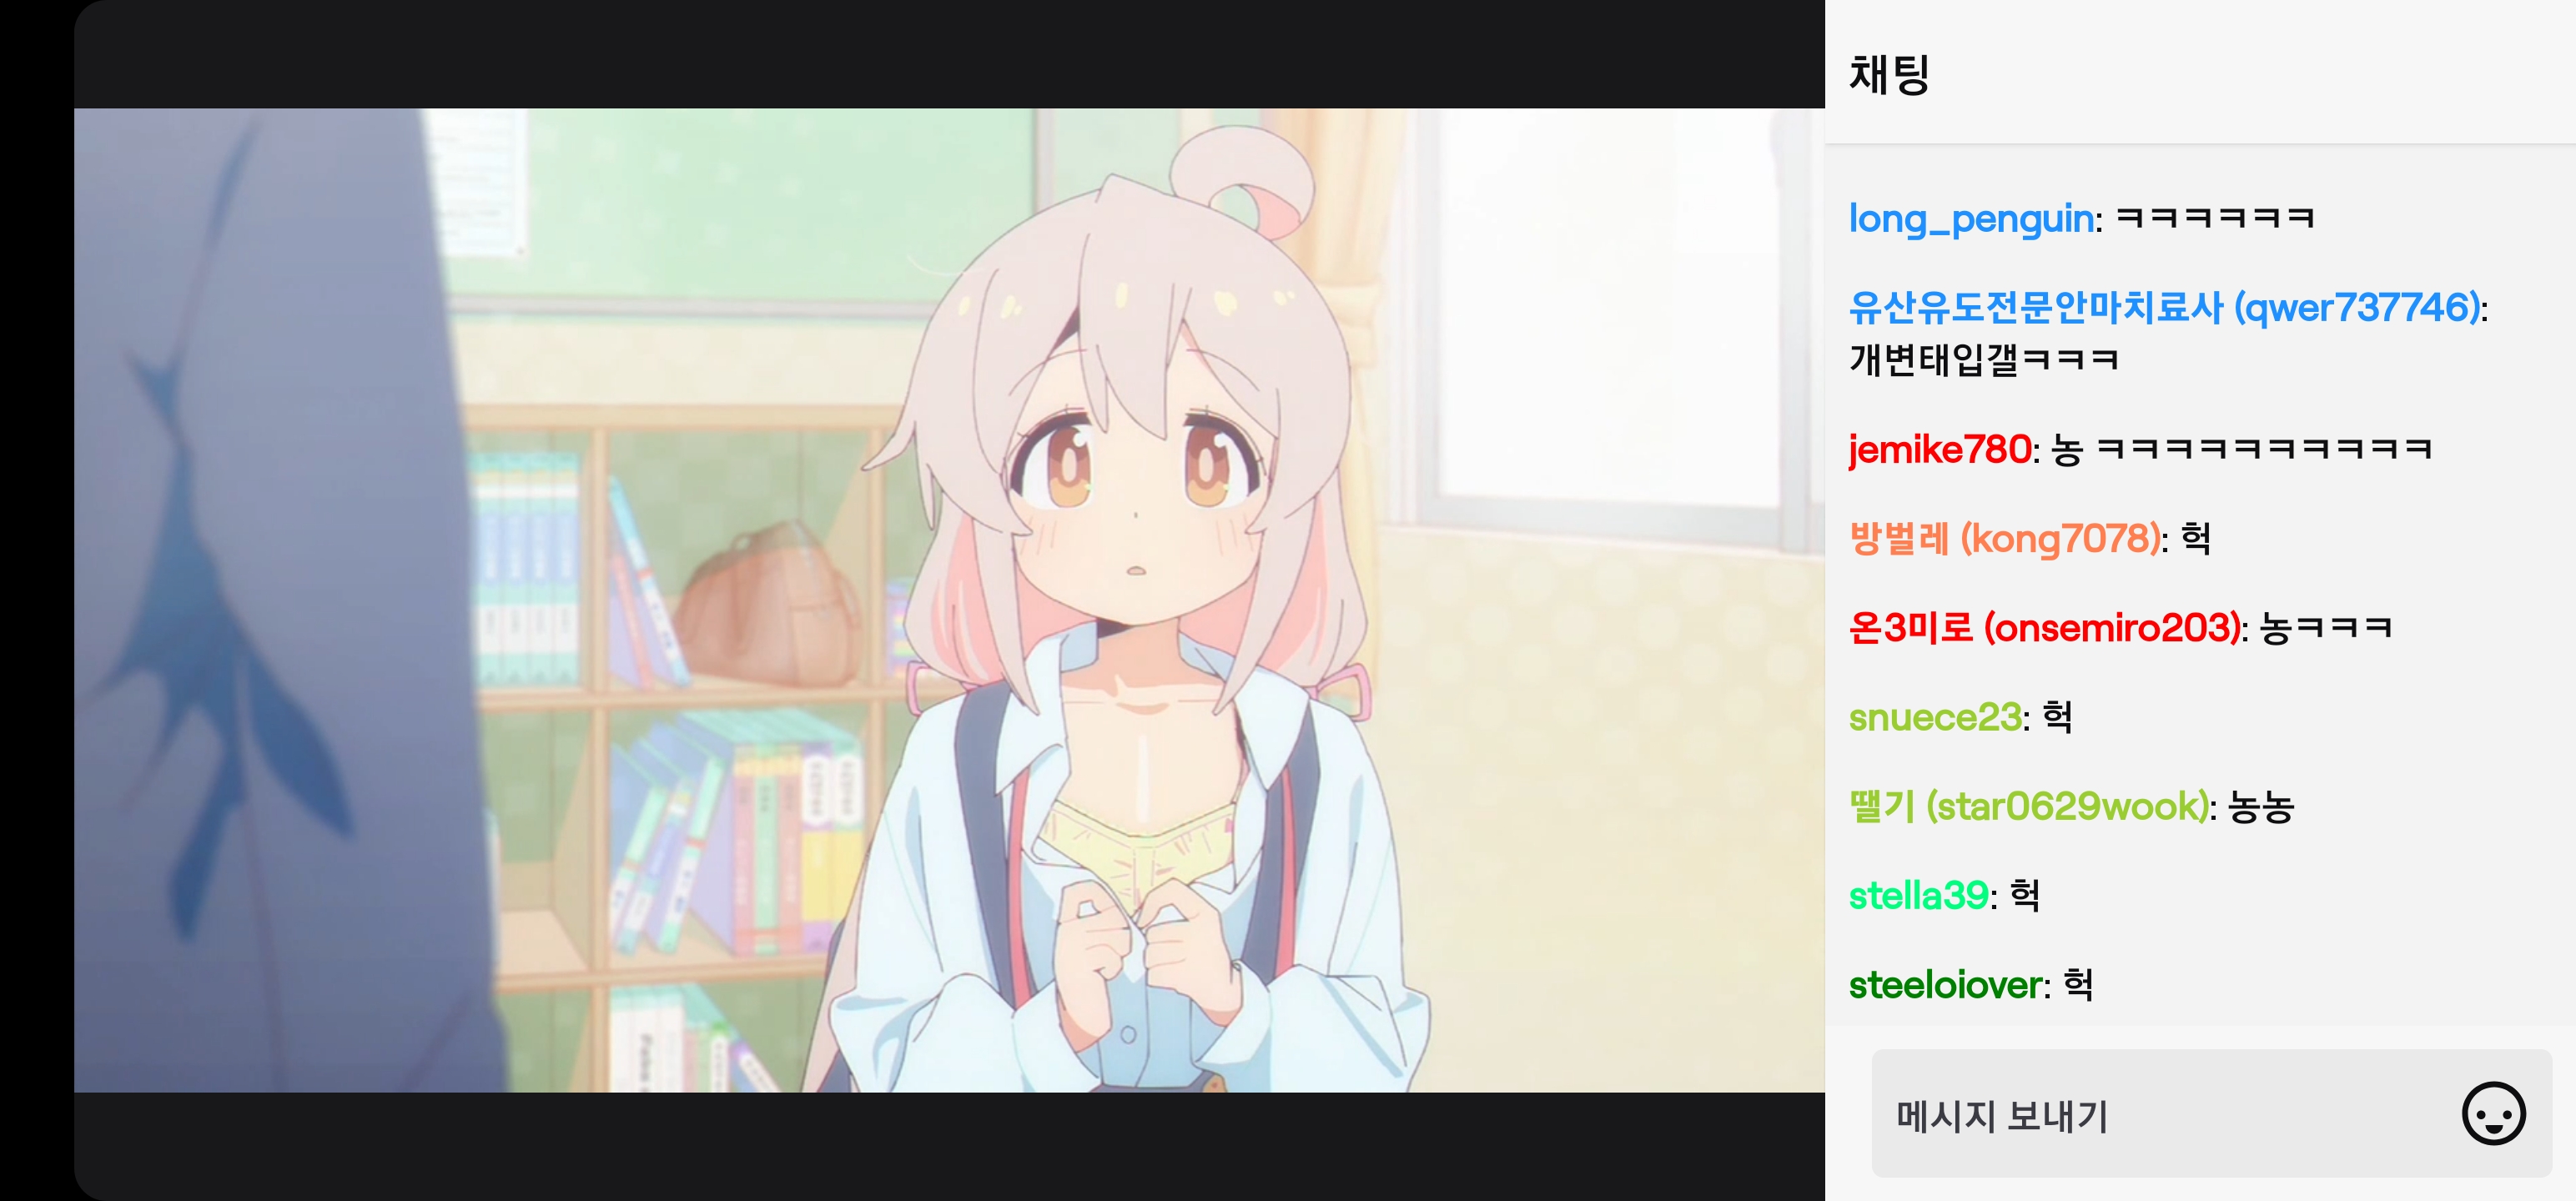2576x1201 pixels.
Task: Click the 농ㅋㅋㅋ message by 온3미로
Action: click(x=2326, y=628)
